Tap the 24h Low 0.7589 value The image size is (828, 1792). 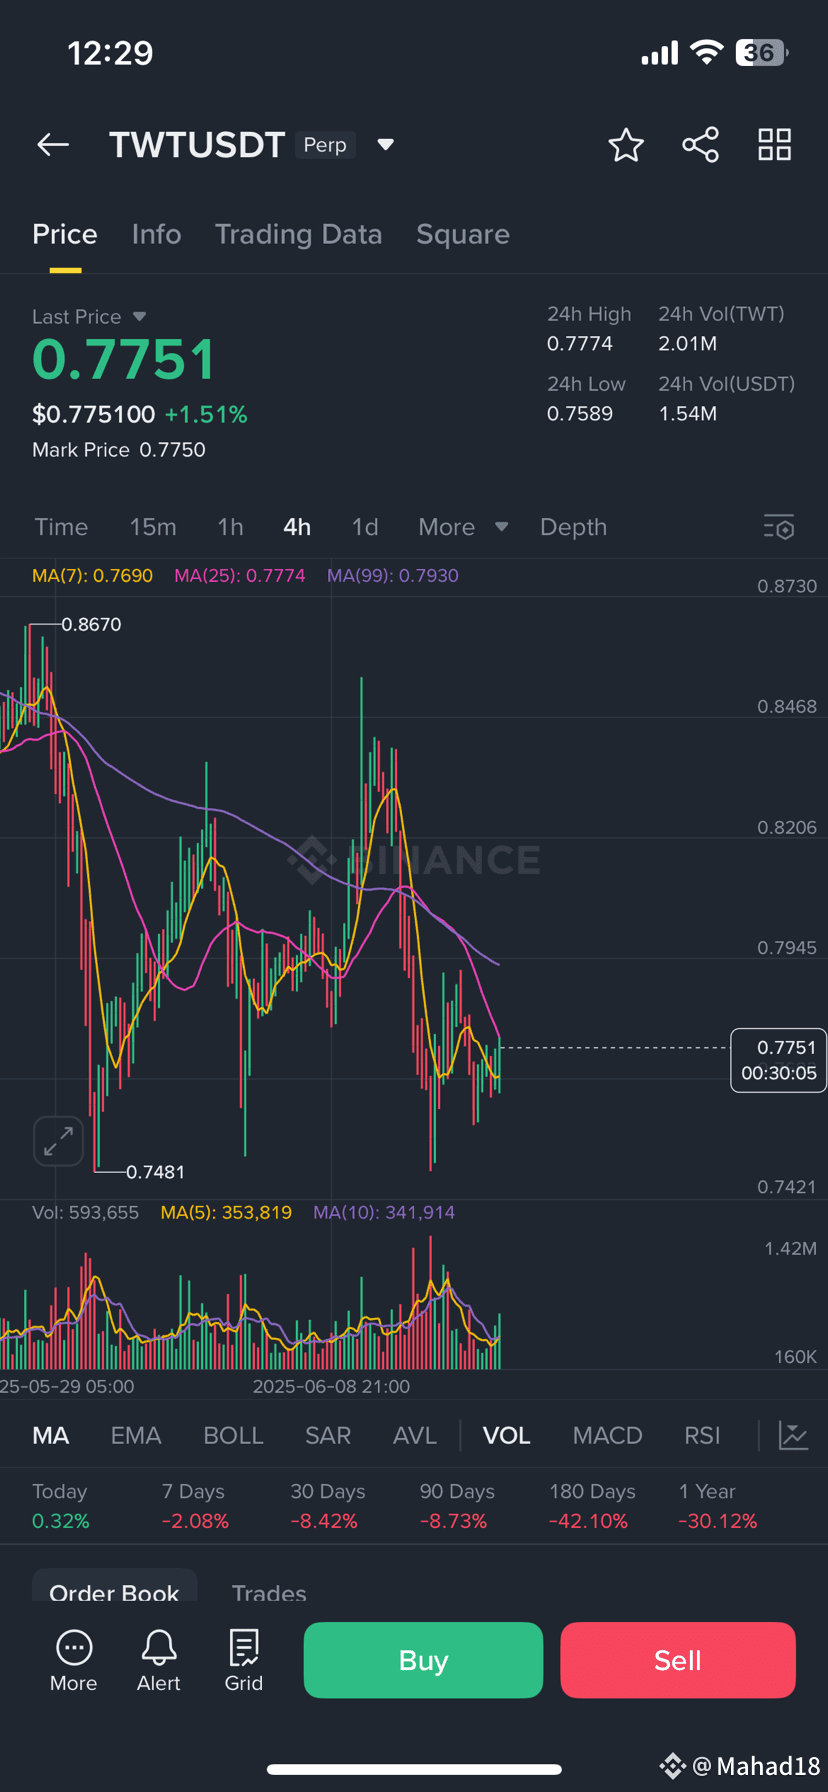tap(580, 414)
